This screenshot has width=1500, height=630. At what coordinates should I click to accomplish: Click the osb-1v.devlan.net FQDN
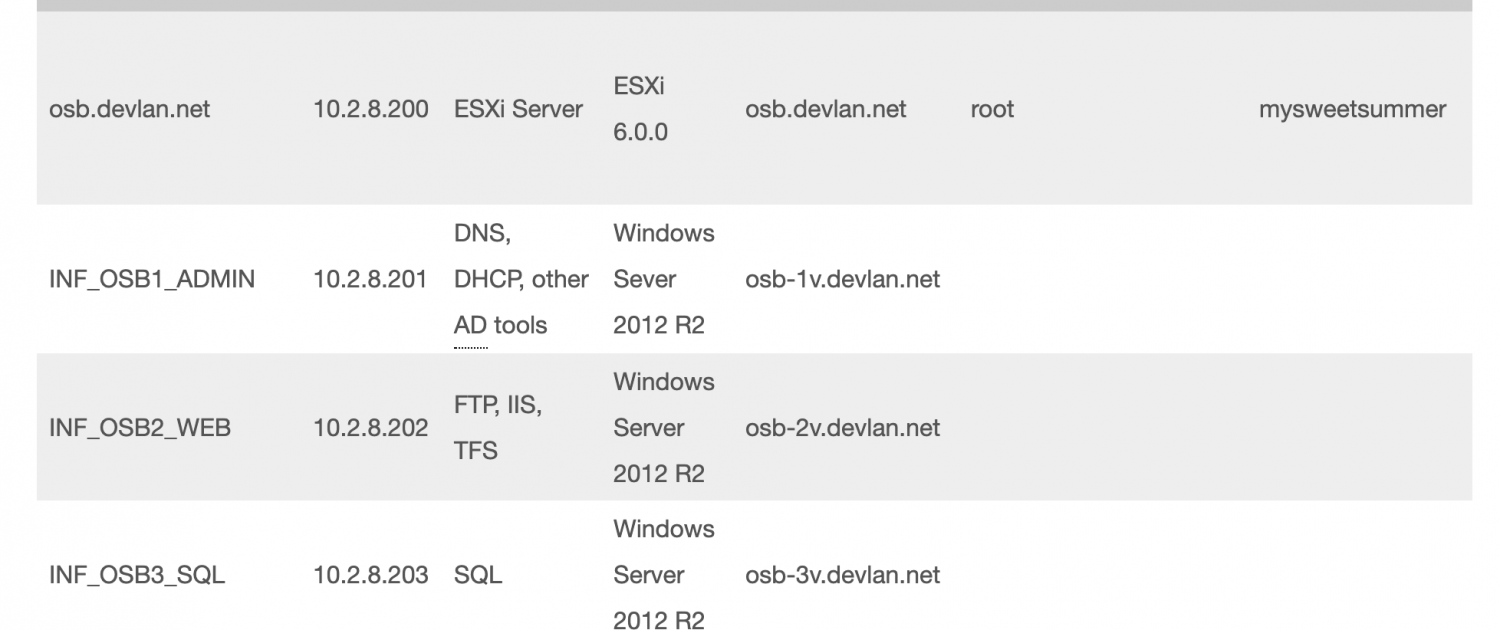(842, 279)
